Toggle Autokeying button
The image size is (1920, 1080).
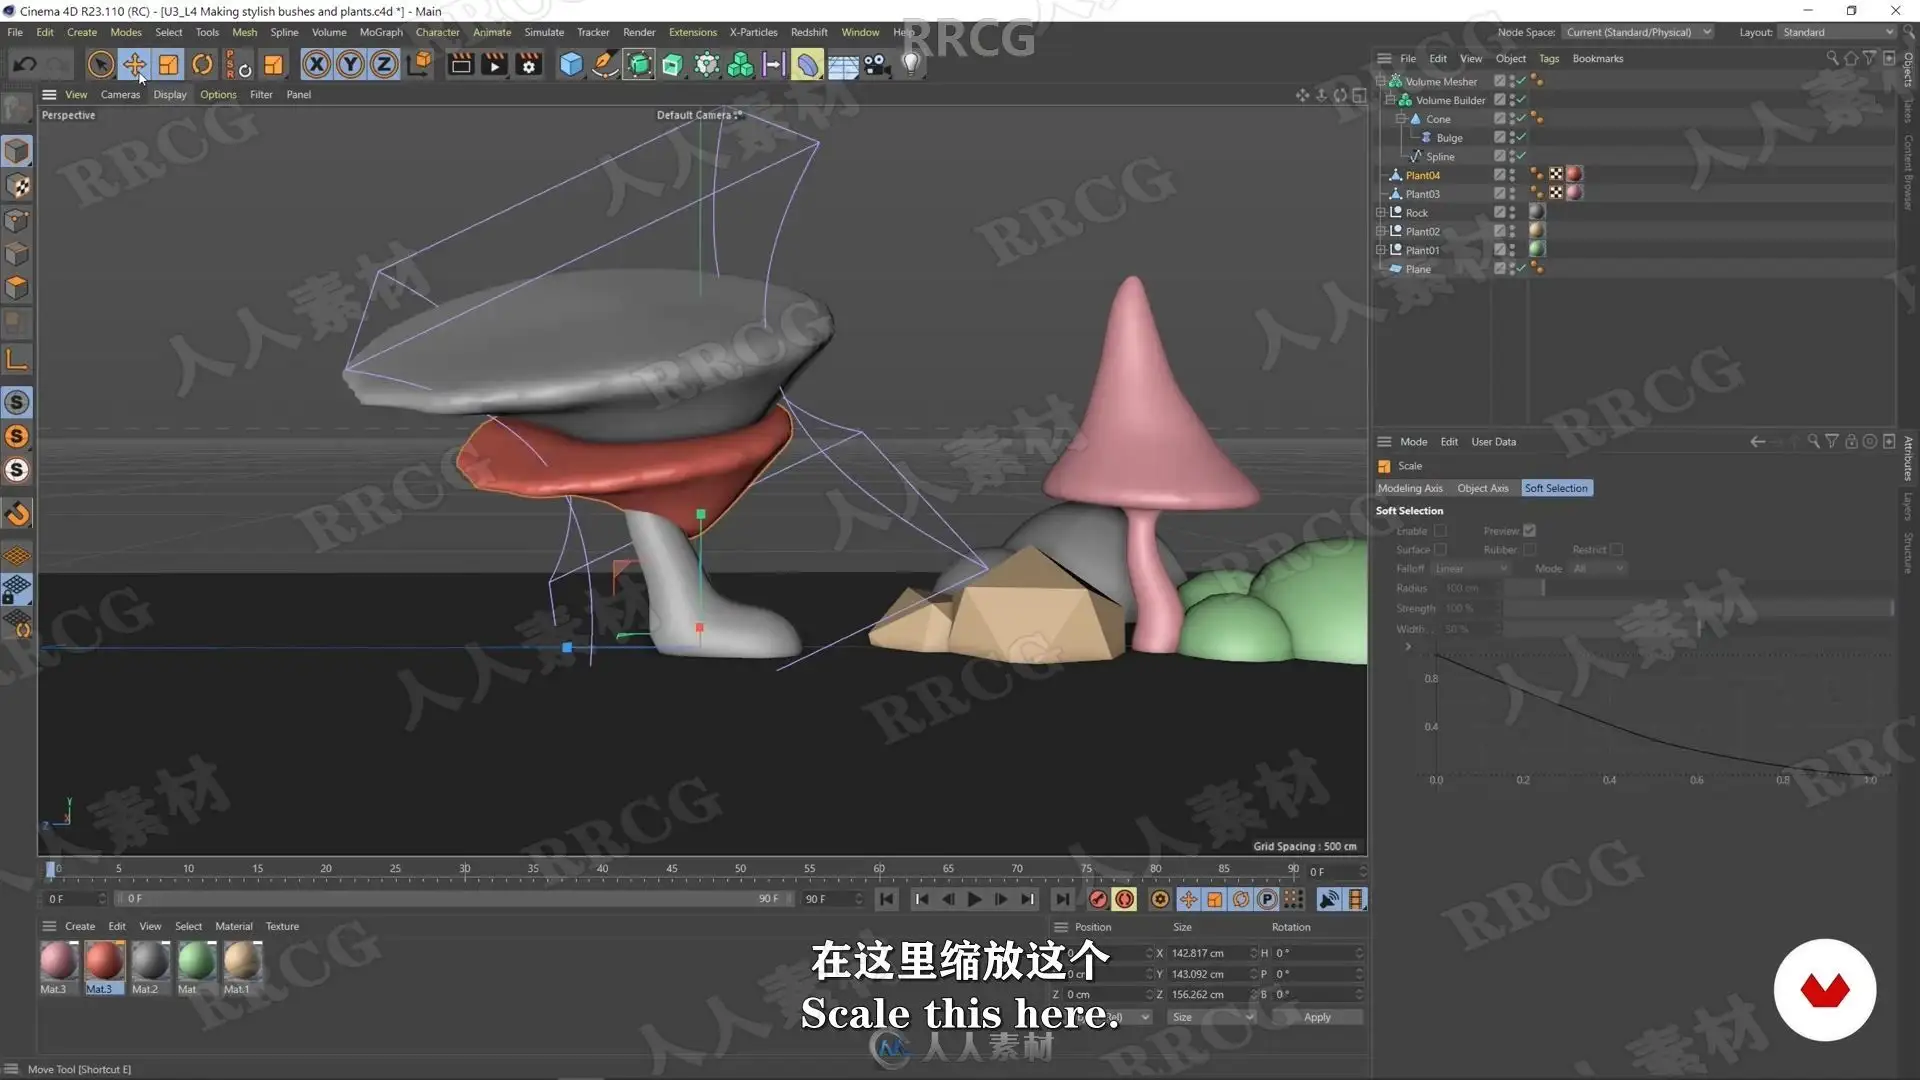point(1124,900)
